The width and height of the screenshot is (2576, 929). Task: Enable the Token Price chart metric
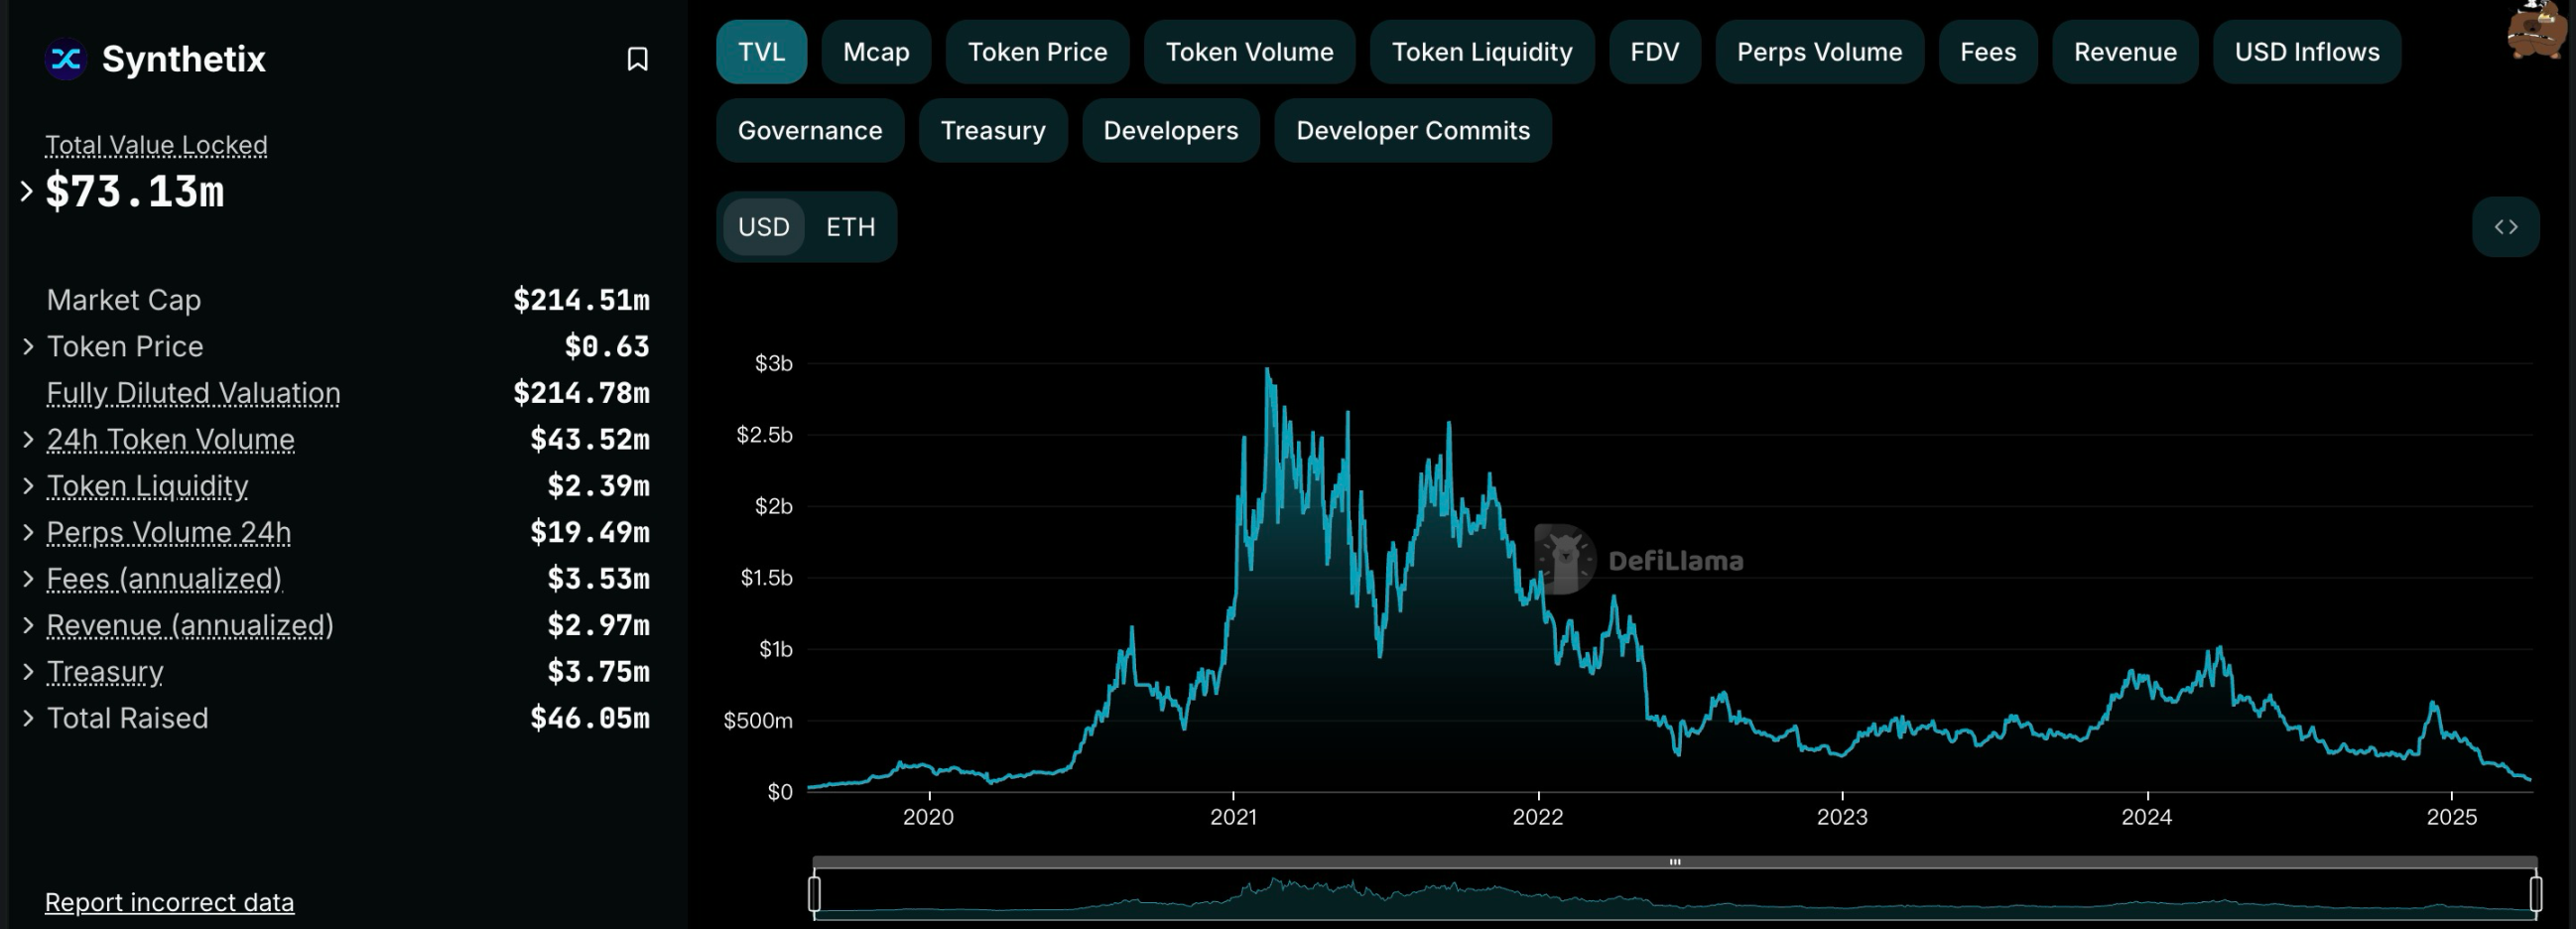[x=1037, y=52]
